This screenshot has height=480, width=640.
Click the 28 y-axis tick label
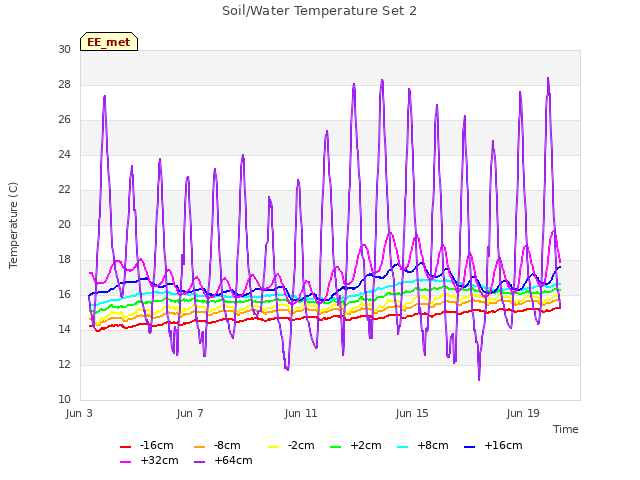(64, 84)
